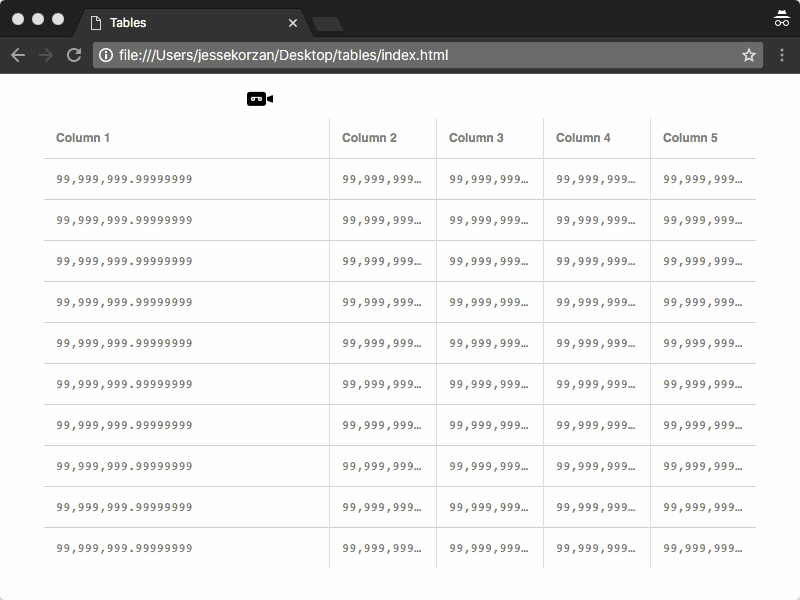Viewport: 800px width, 600px height.
Task: Click last row truncated value in Column 5
Action: click(x=702, y=548)
